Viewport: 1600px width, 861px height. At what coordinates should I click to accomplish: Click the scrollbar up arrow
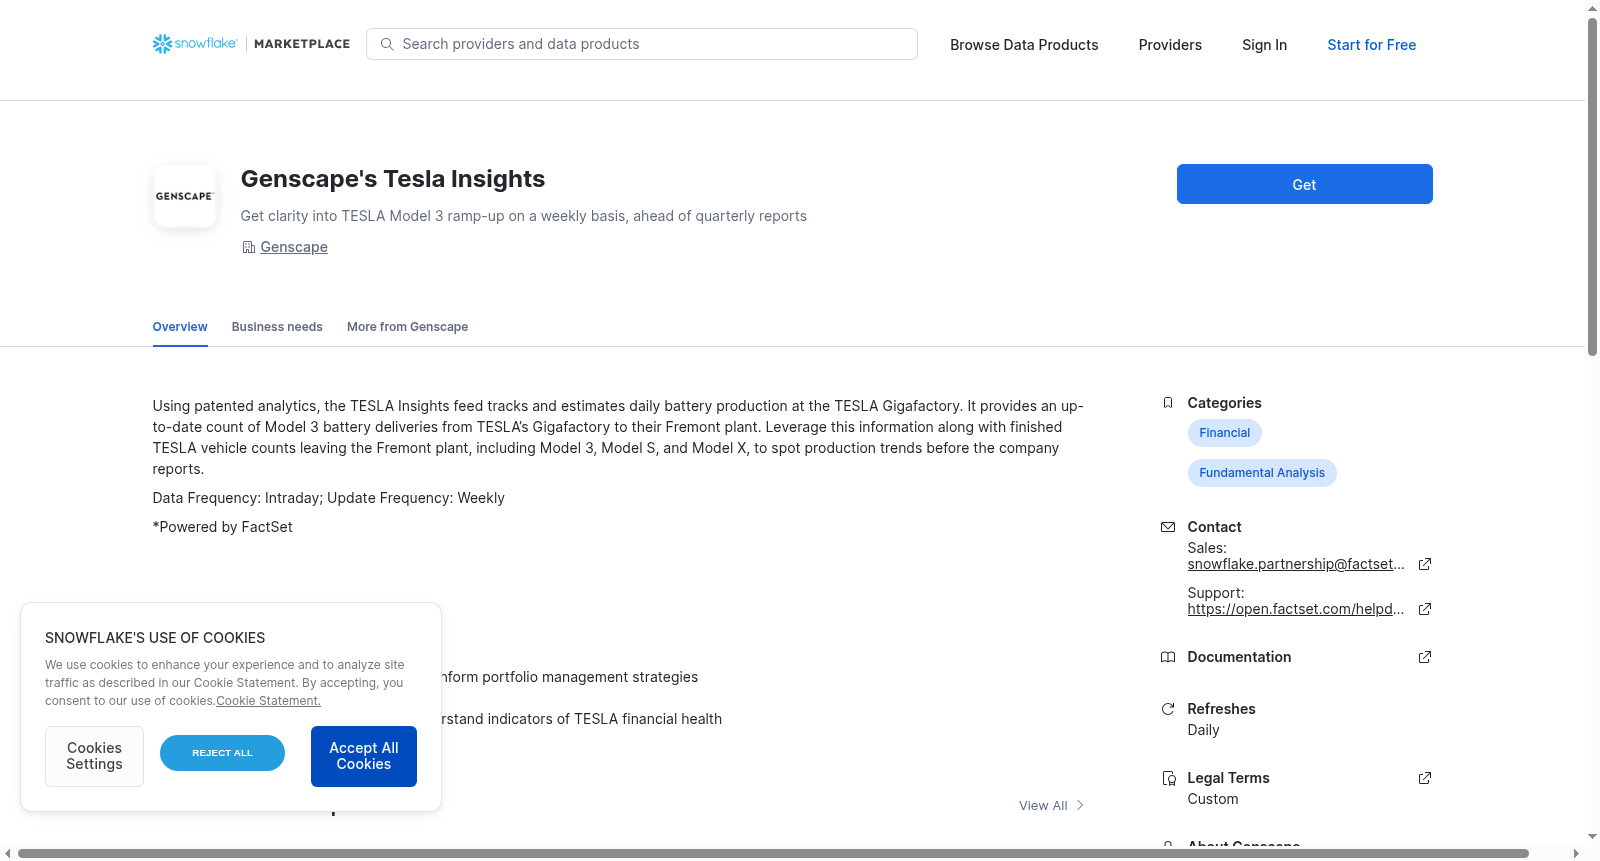coord(1592,8)
